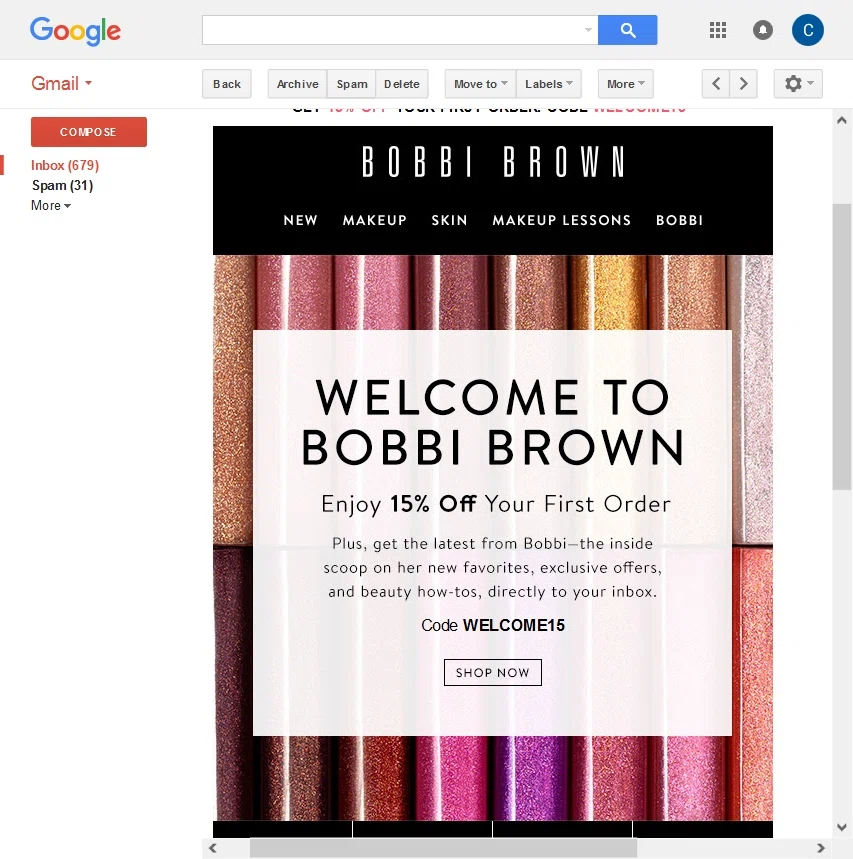Expand More folders in sidebar

click(x=51, y=205)
